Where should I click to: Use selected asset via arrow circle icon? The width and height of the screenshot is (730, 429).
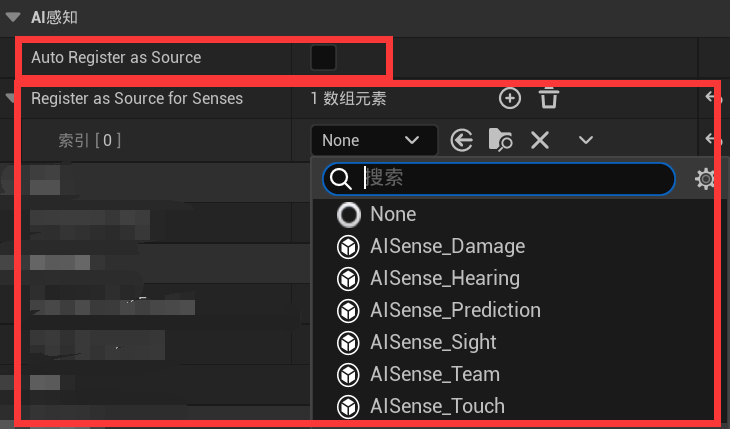click(461, 140)
